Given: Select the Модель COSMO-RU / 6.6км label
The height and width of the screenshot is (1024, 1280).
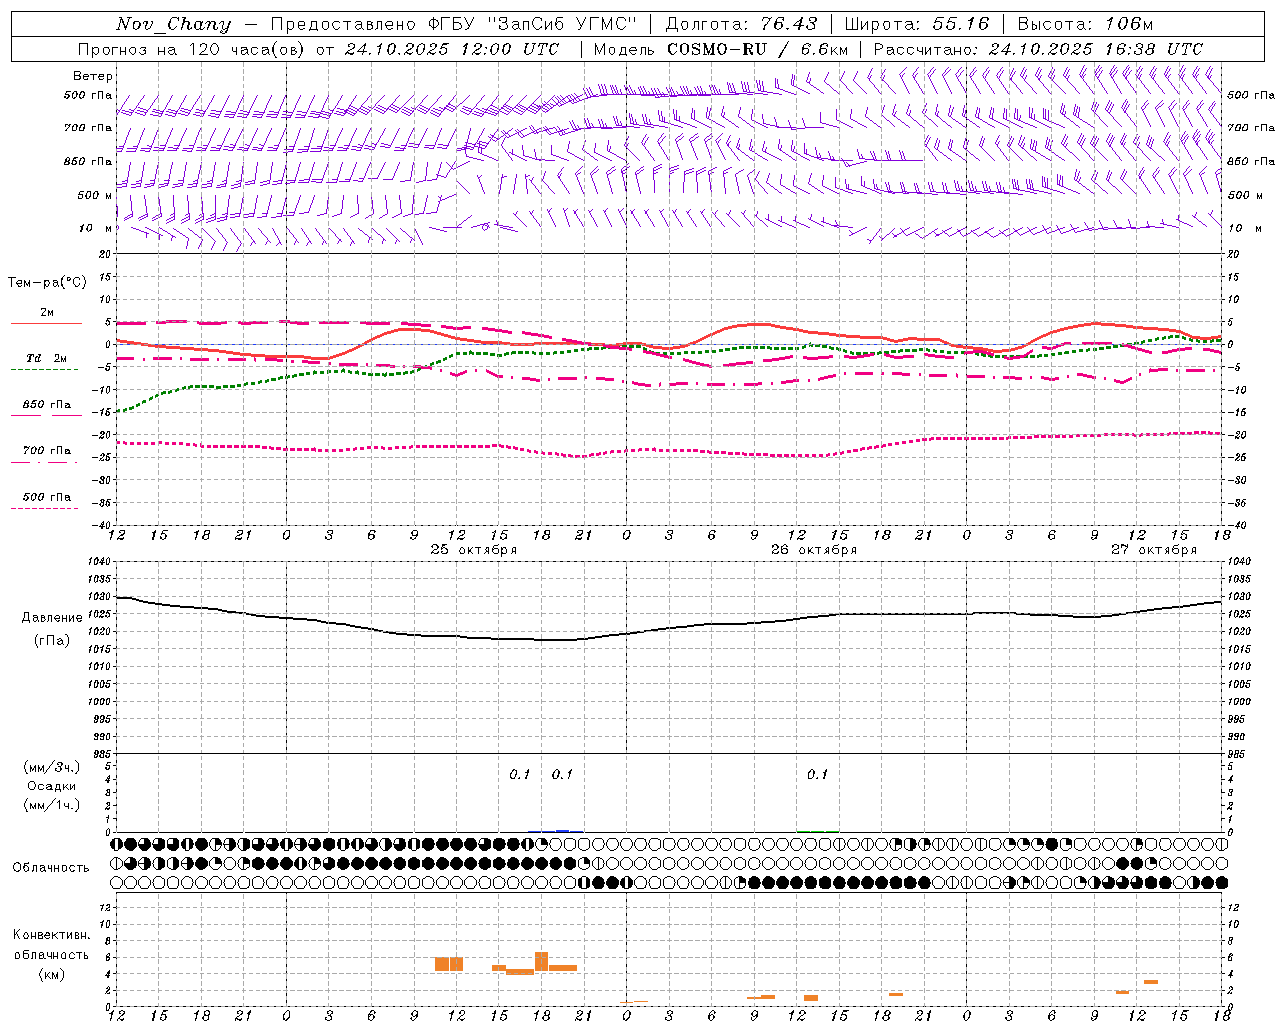Looking at the screenshot, I should click(x=721, y=49).
